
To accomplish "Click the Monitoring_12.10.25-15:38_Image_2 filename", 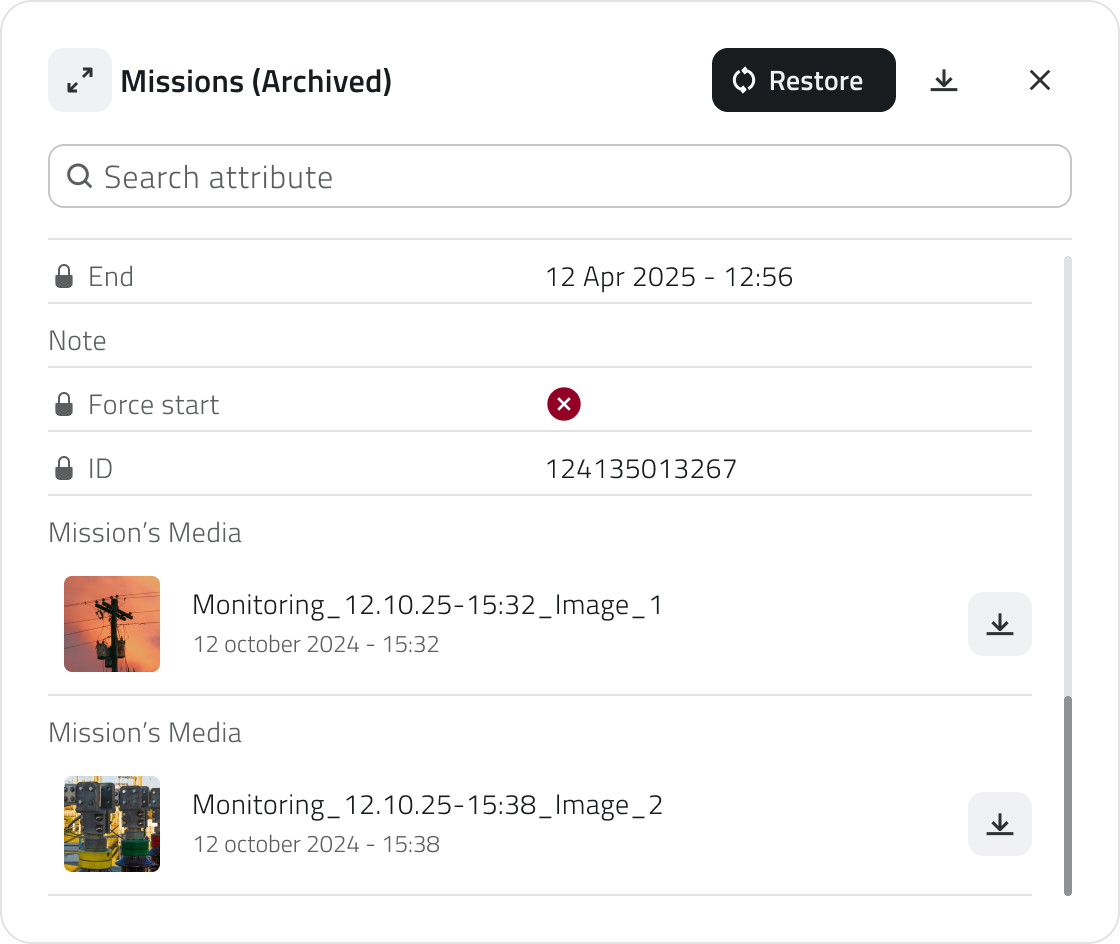I will [427, 805].
